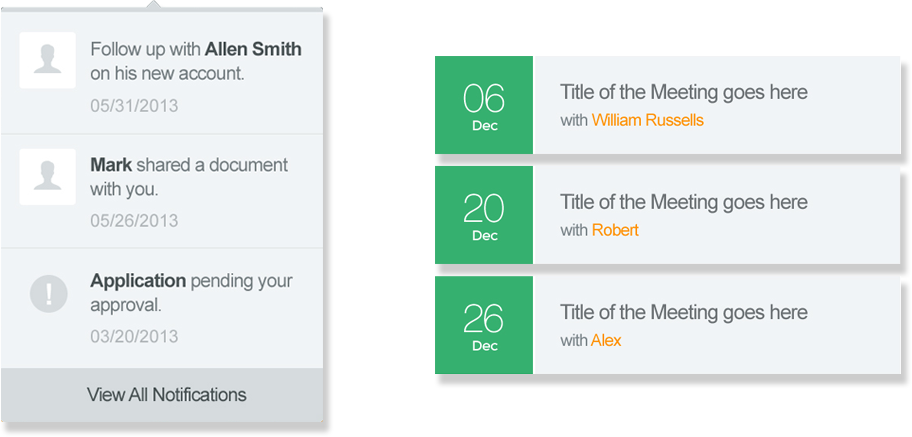912x437 pixels.
Task: Click the 05/26/2013 notification date
Action: (134, 220)
